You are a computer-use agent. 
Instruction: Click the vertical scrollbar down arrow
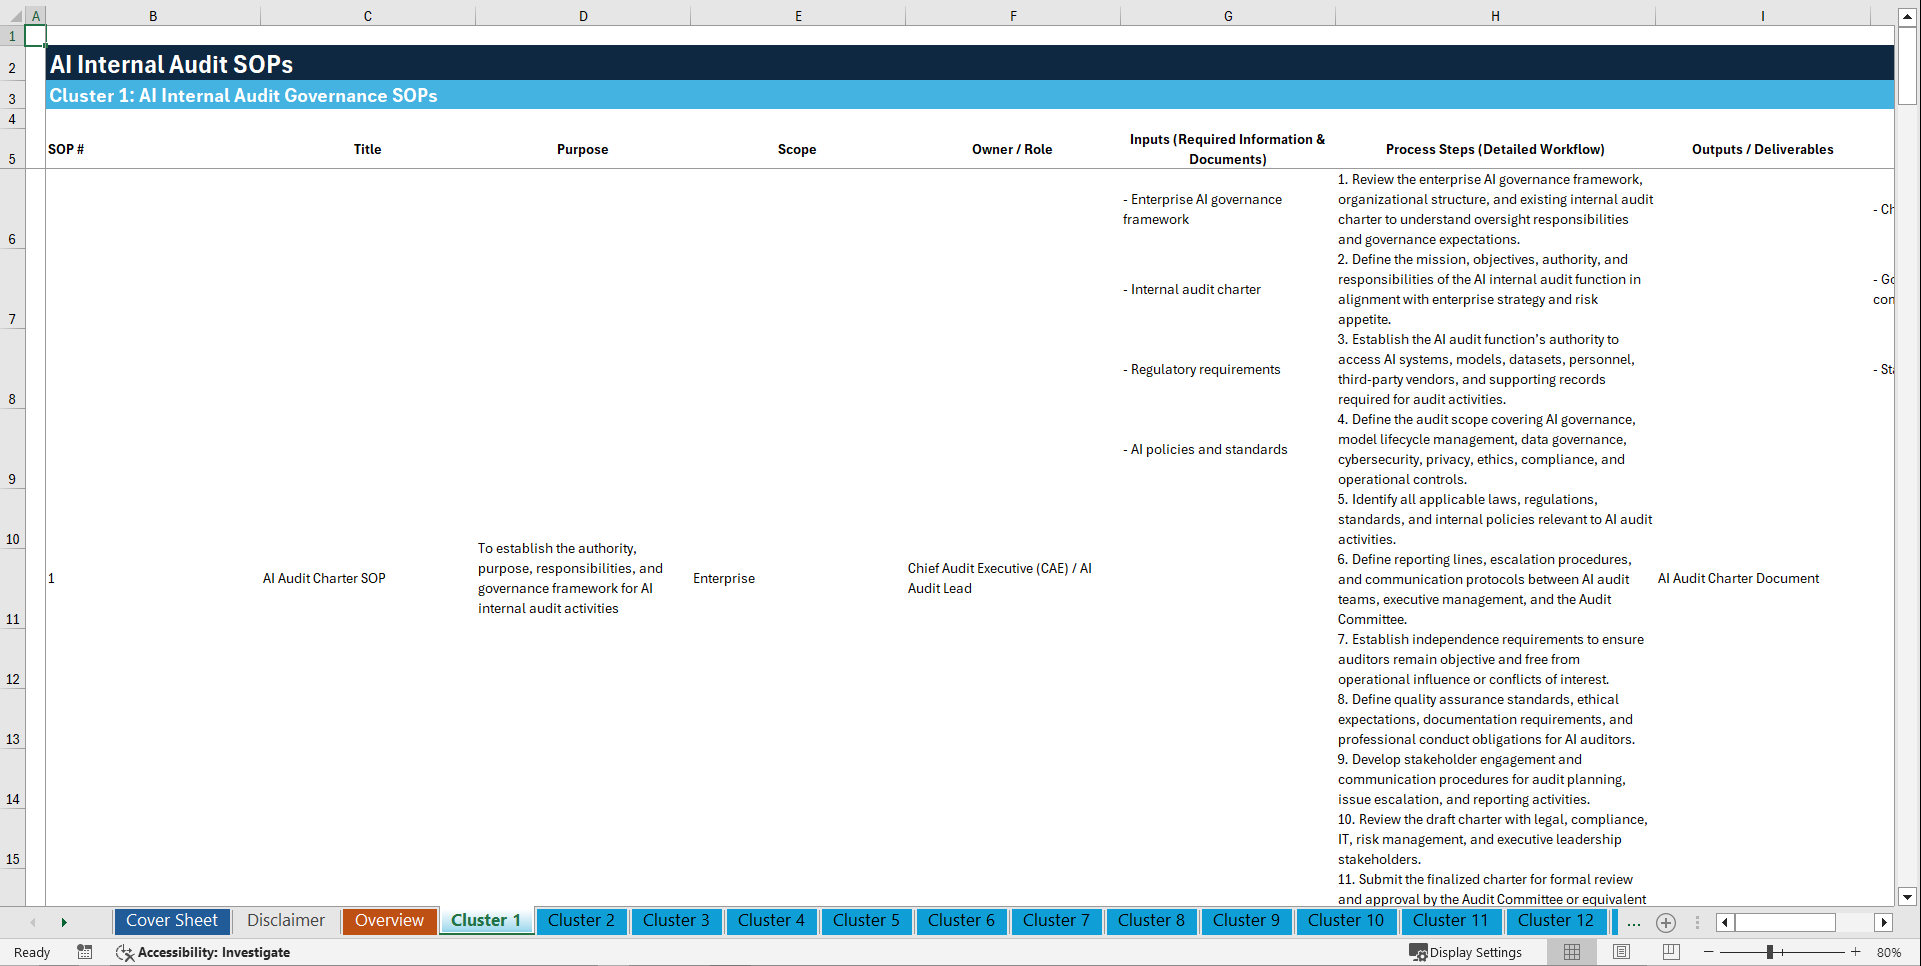(1907, 897)
